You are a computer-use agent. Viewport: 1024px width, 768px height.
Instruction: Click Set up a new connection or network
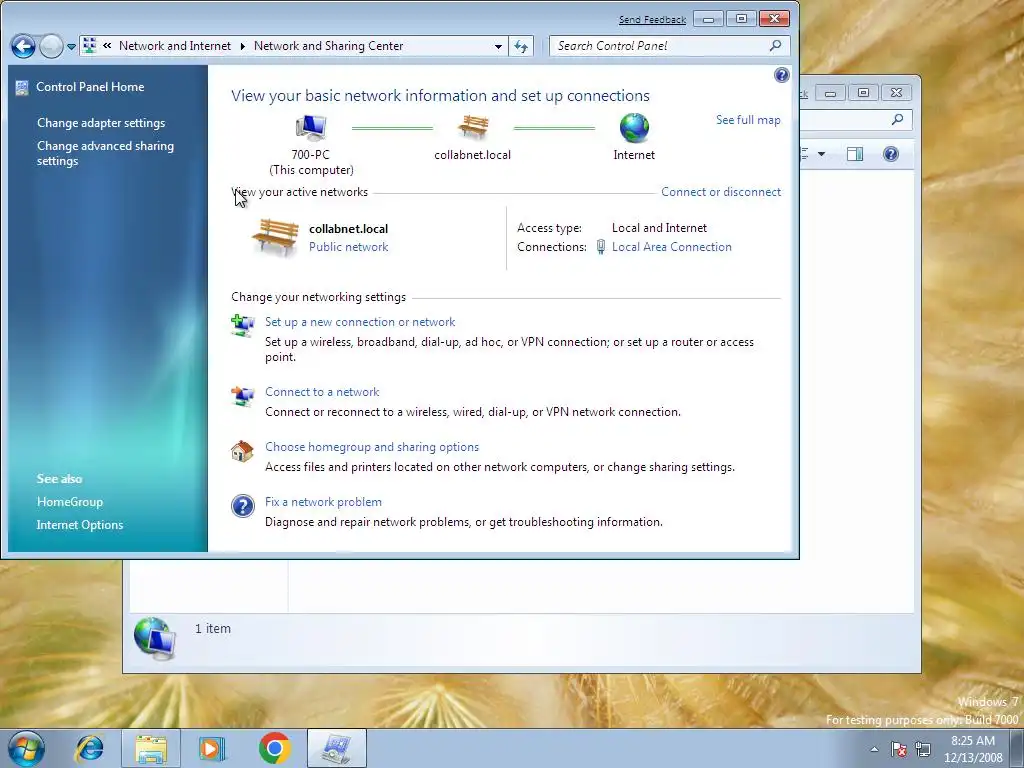(360, 322)
